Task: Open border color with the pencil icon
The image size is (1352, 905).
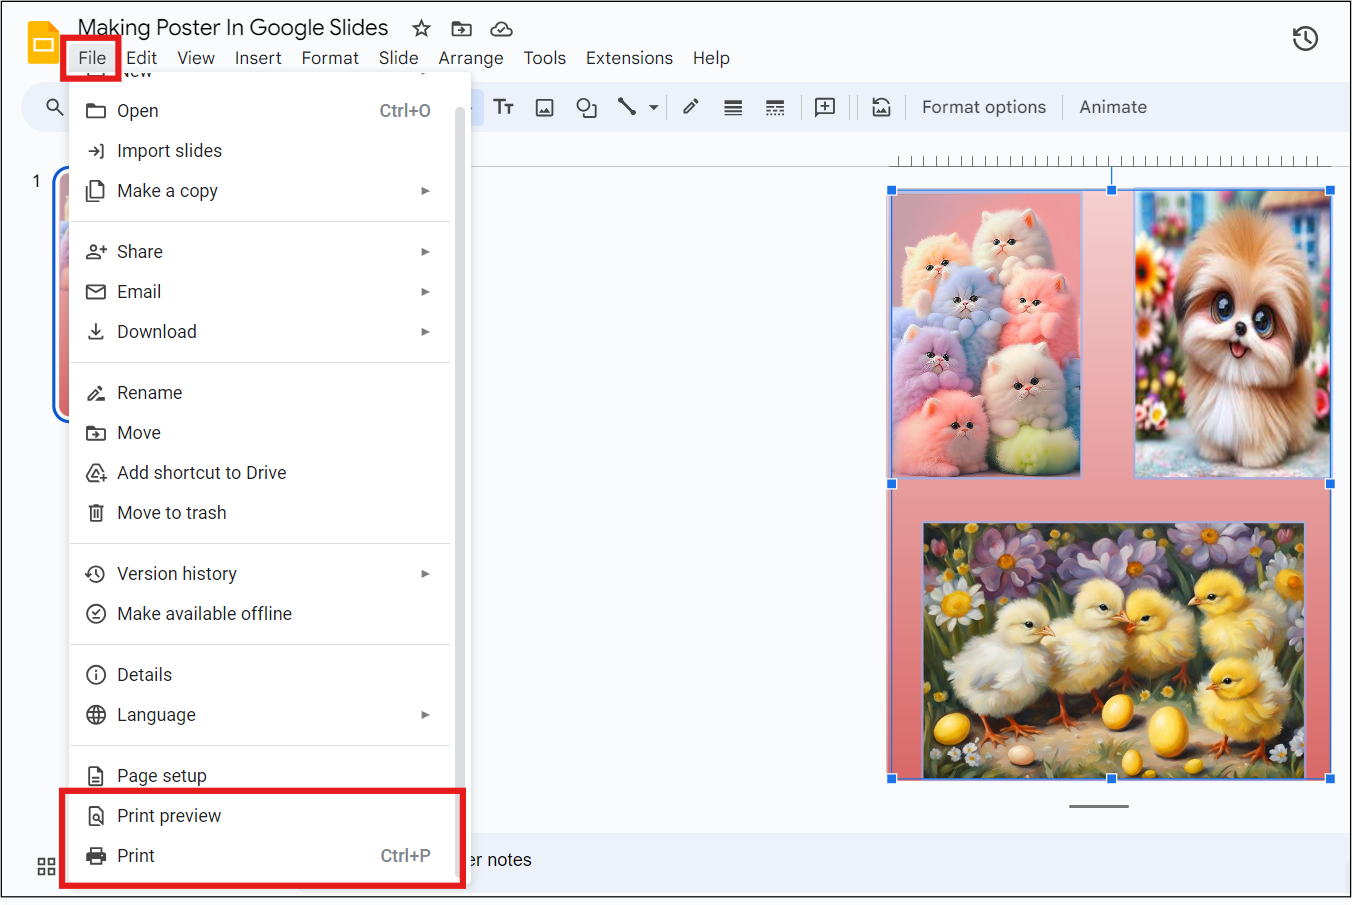Action: pyautogui.click(x=690, y=107)
